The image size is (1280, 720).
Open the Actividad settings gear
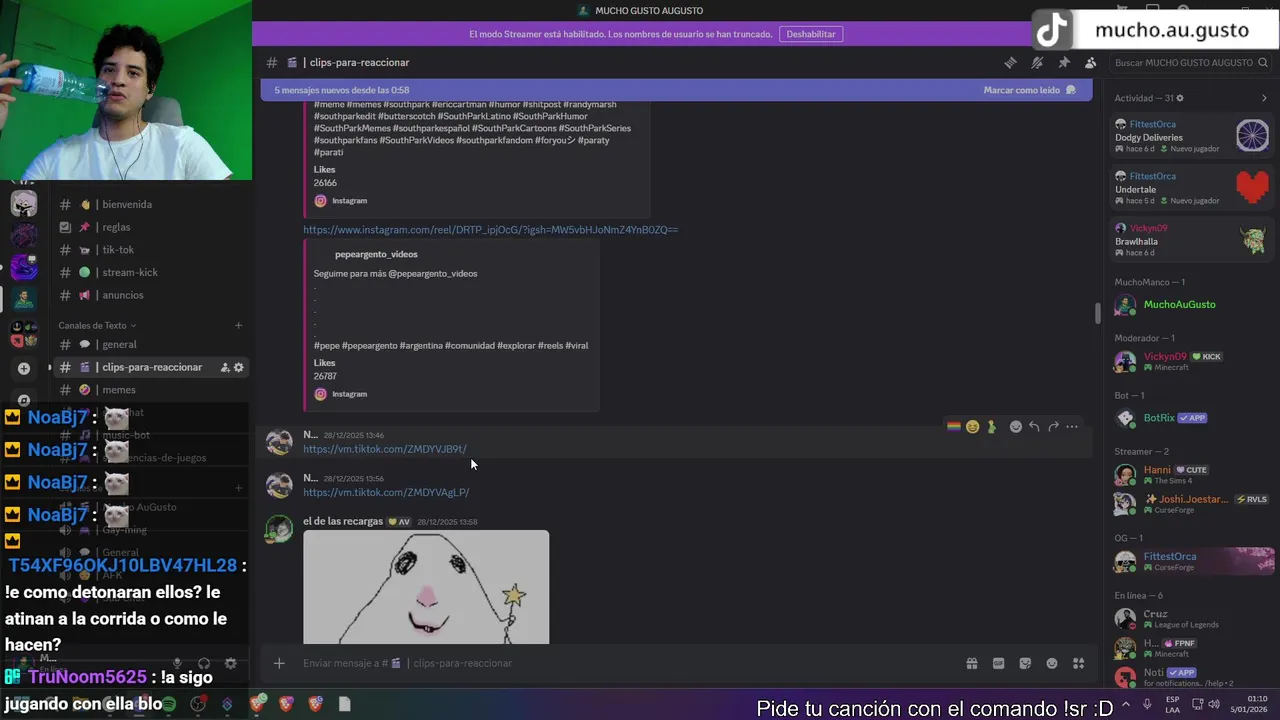(x=1180, y=98)
